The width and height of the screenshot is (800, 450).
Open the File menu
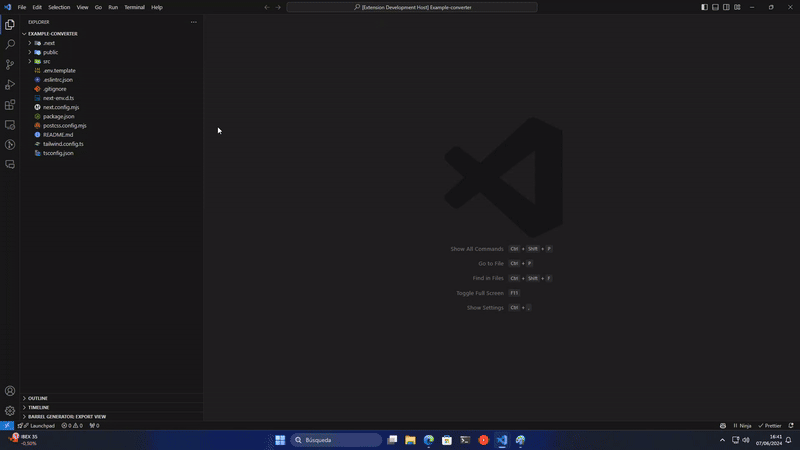pyautogui.click(x=22, y=7)
